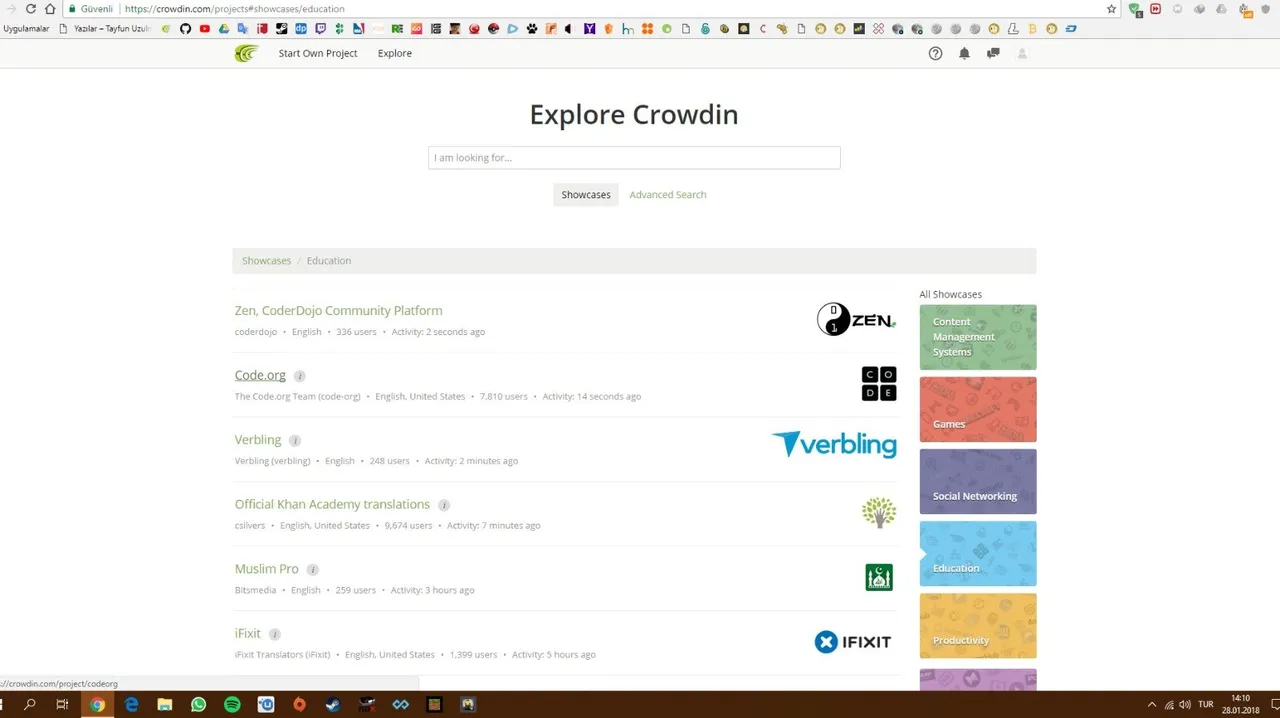Click the Muslim Pro green logo

879,577
